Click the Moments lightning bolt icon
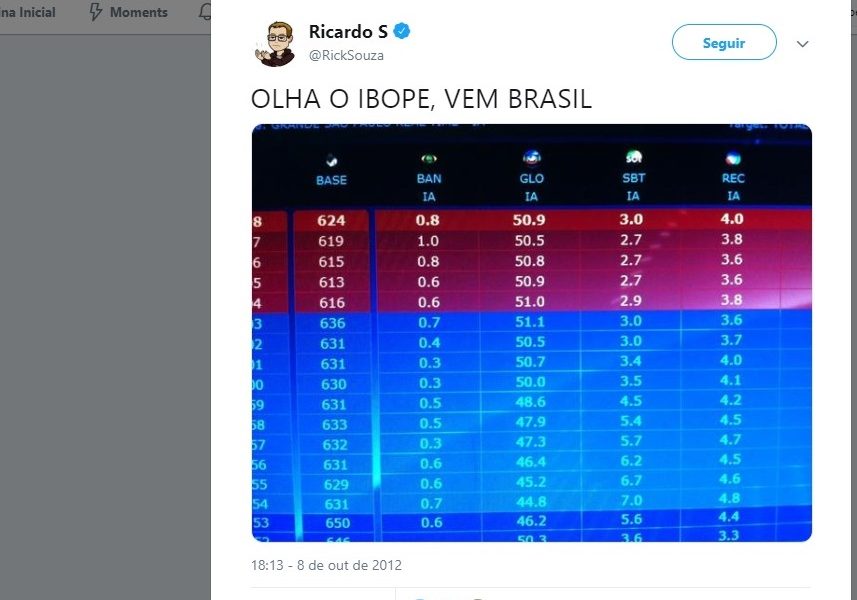This screenshot has height=600, width=857. (97, 13)
